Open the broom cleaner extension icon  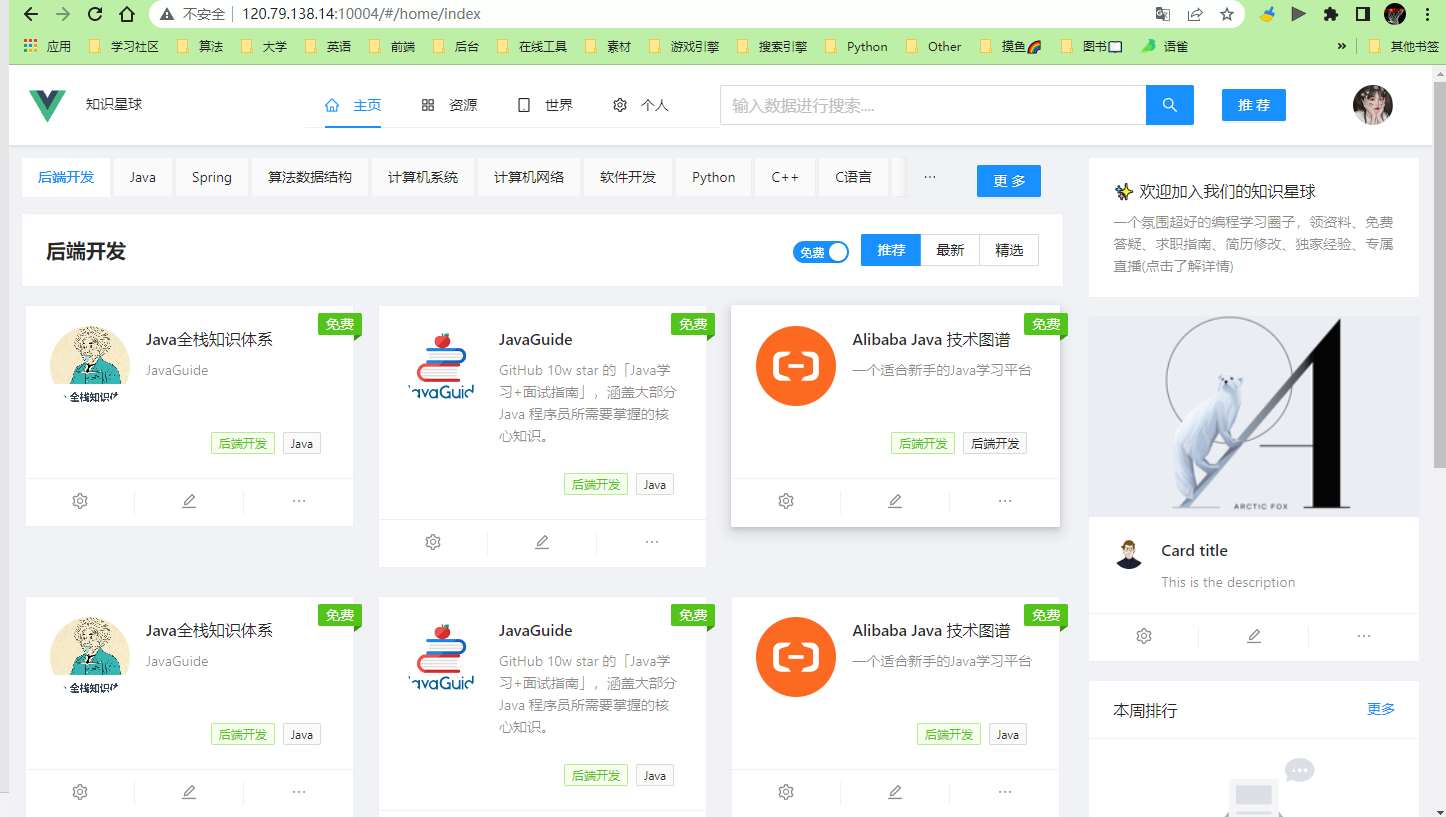pos(1267,14)
